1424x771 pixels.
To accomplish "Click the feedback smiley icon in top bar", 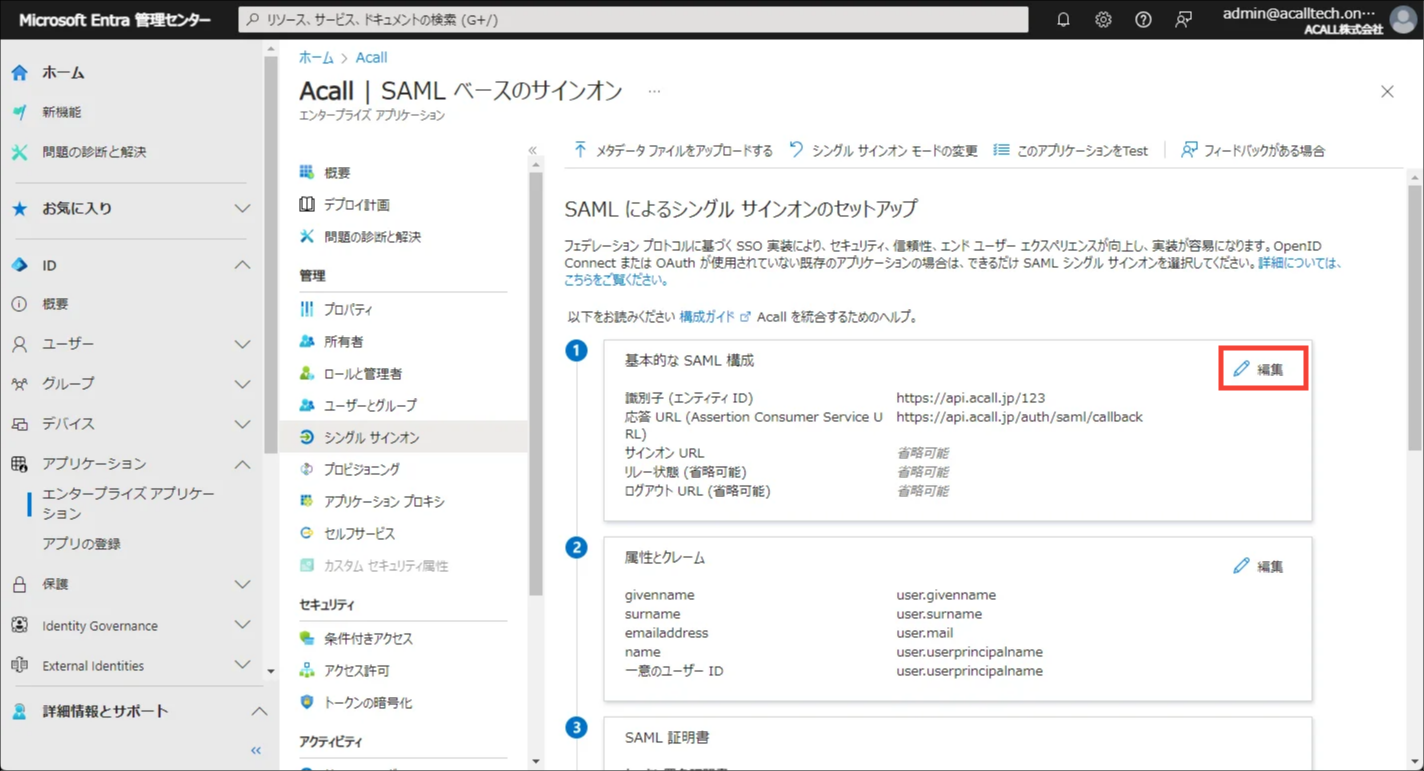I will [1183, 19].
